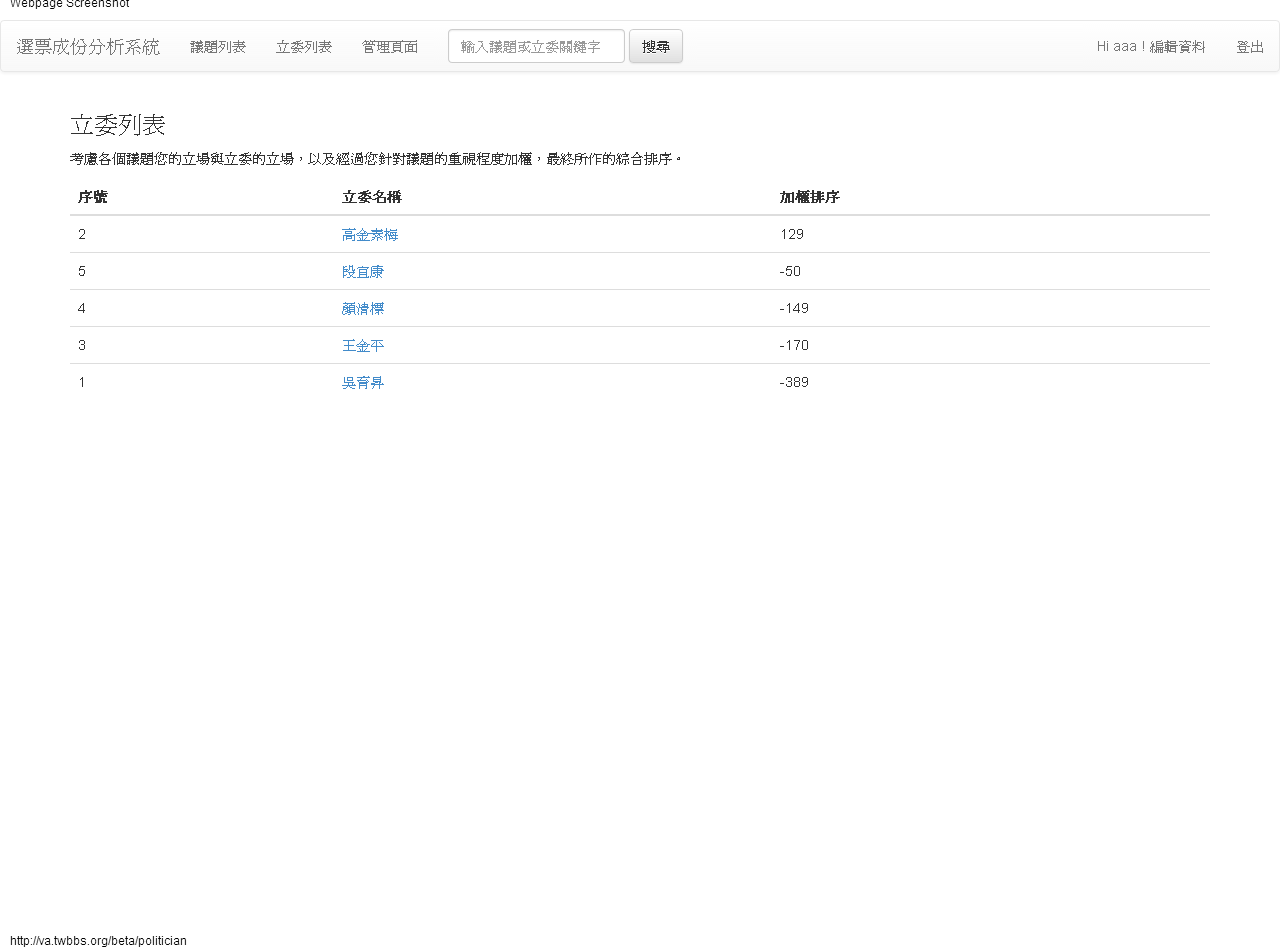Open the 議題列表 menu item
Image resolution: width=1280 pixels, height=948 pixels.
218,47
